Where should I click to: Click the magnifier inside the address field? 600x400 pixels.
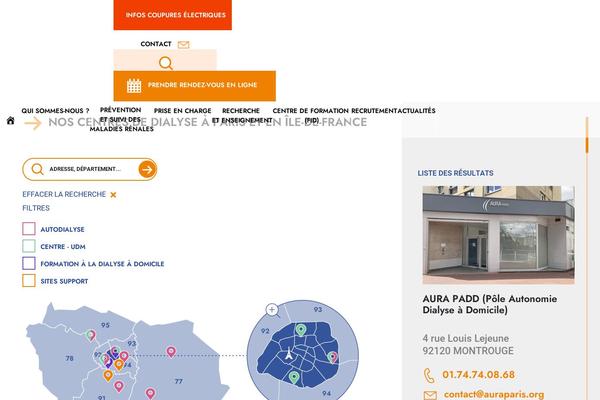(38, 169)
